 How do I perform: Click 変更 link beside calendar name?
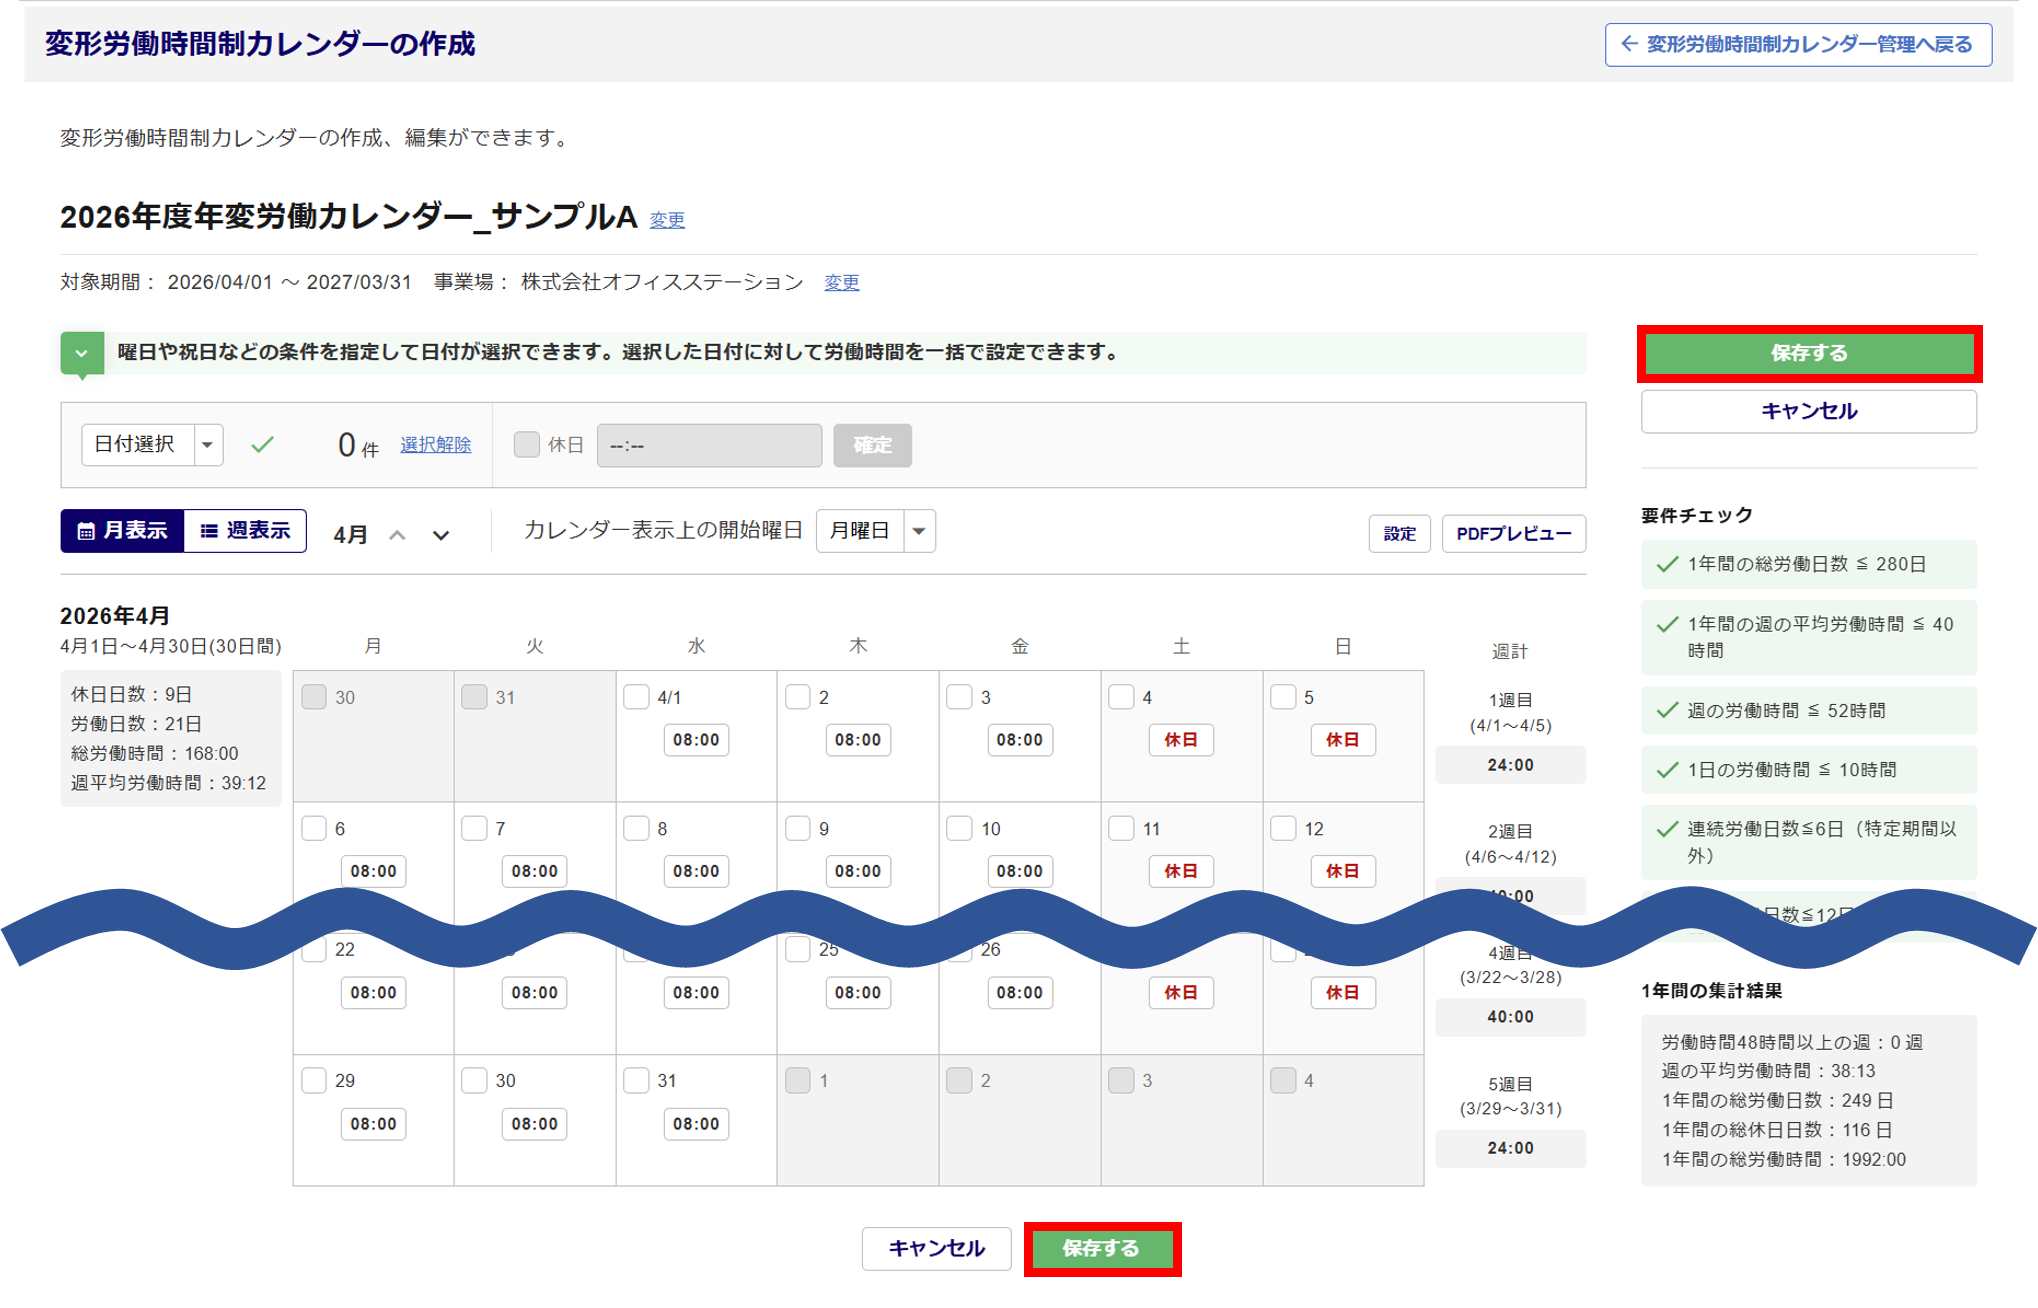pyautogui.click(x=667, y=220)
